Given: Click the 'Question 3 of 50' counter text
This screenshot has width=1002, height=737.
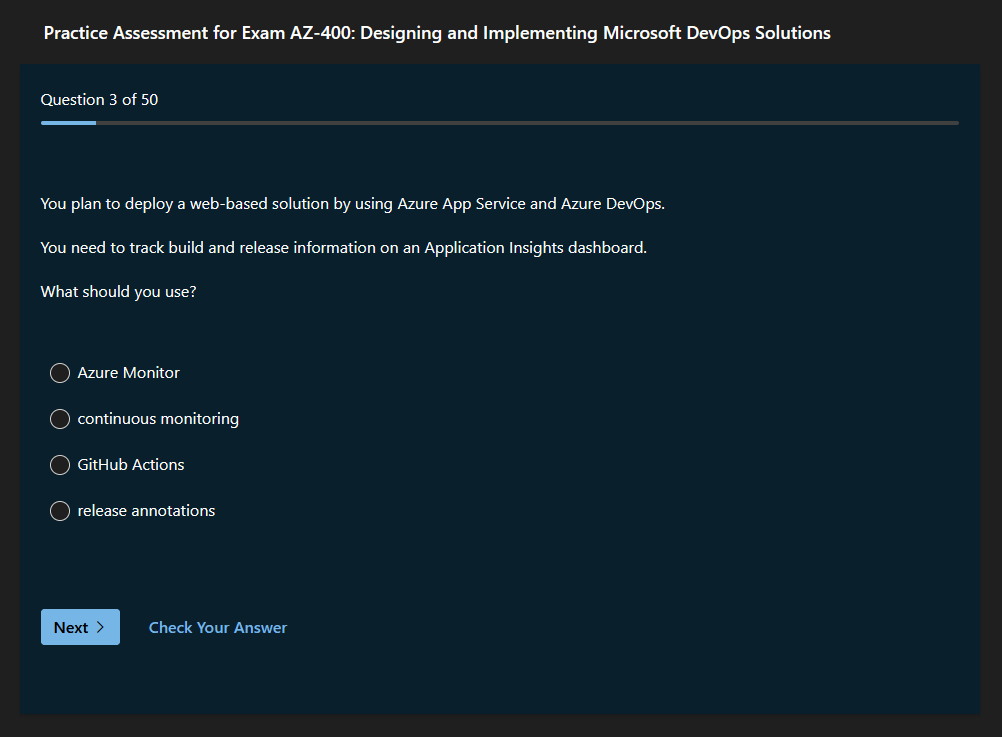Looking at the screenshot, I should pyautogui.click(x=99, y=100).
